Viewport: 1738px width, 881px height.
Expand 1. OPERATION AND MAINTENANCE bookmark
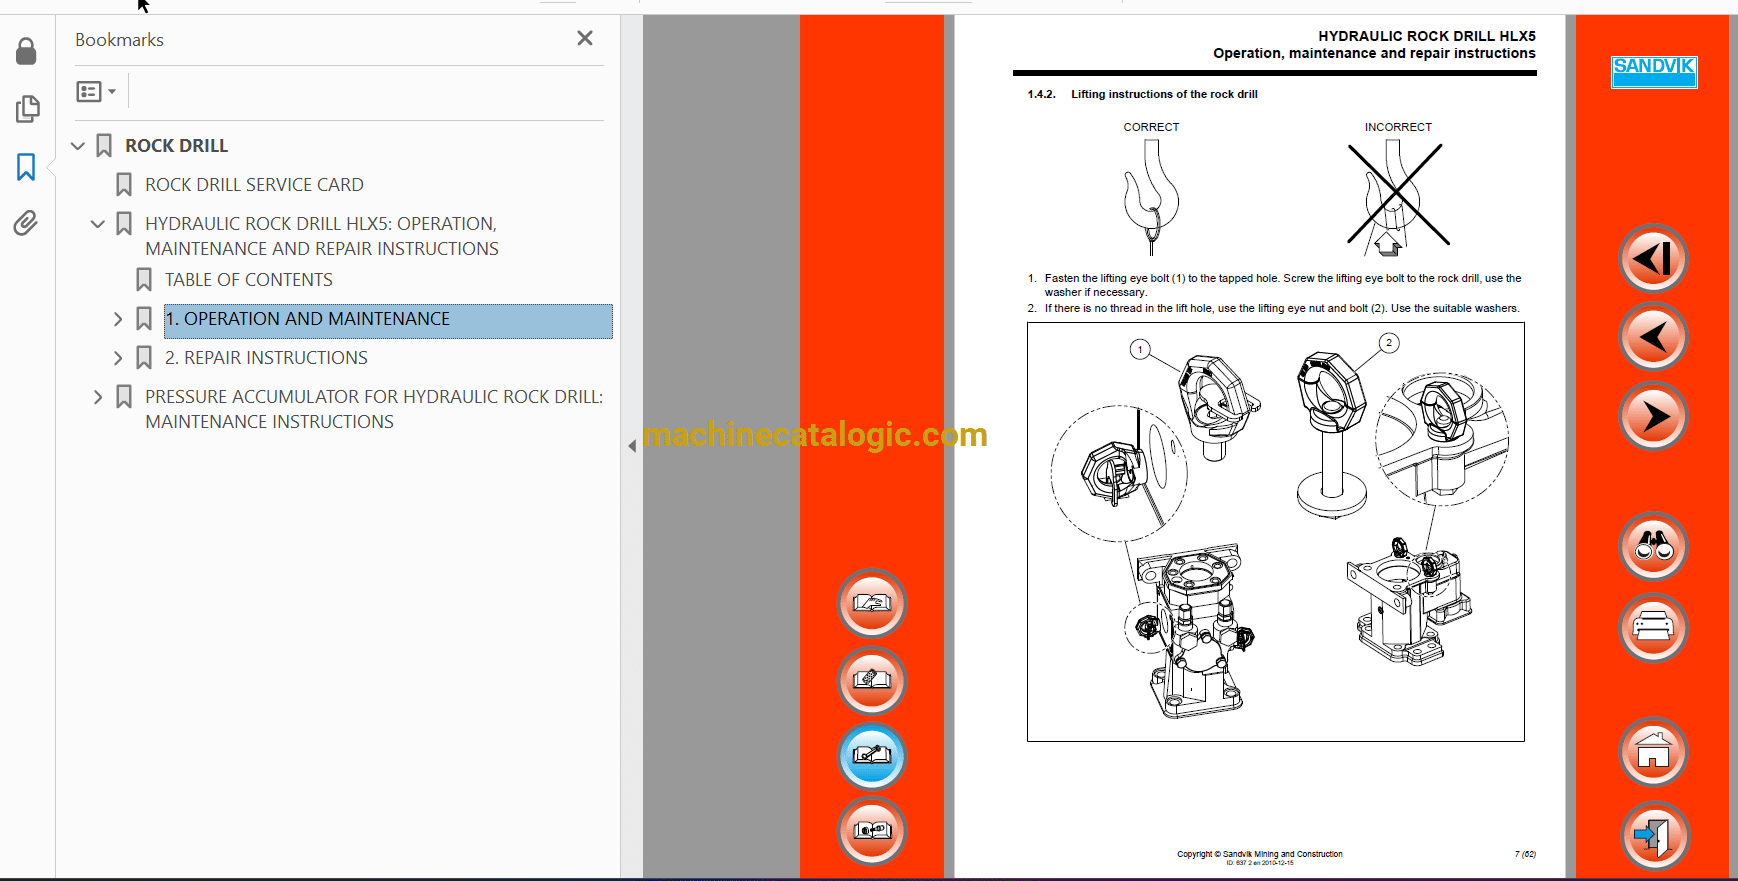point(118,319)
